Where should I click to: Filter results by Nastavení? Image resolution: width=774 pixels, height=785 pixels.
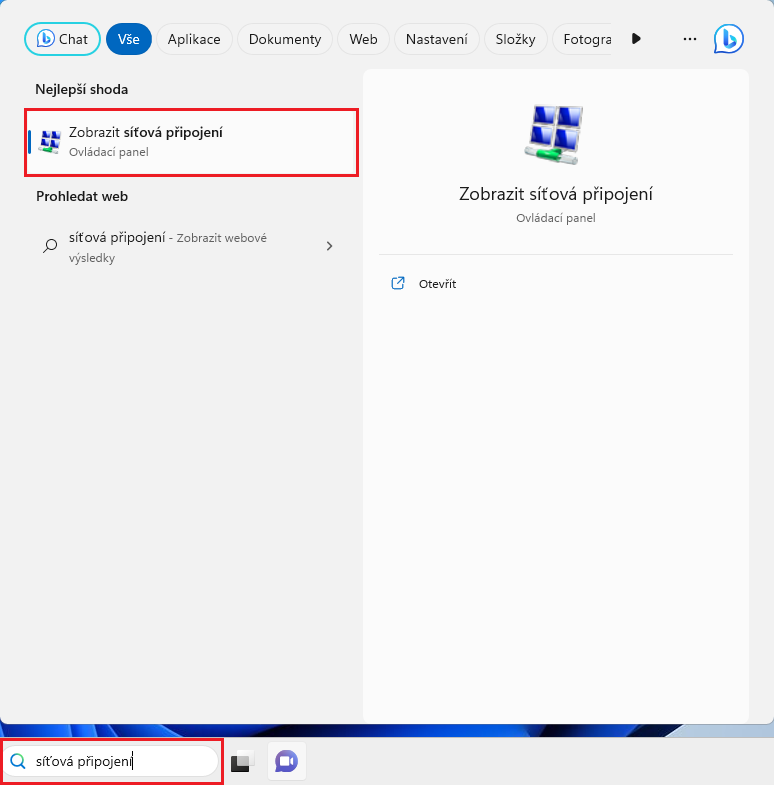437,39
